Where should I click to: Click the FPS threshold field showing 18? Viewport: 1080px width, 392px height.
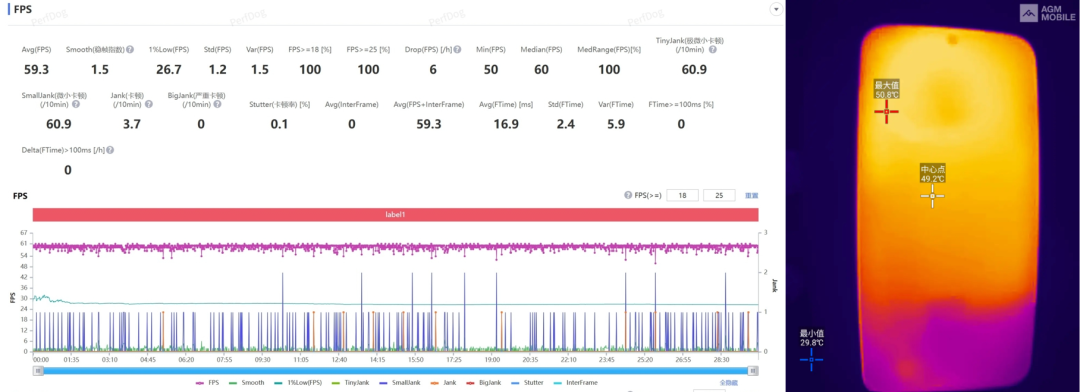click(x=683, y=195)
